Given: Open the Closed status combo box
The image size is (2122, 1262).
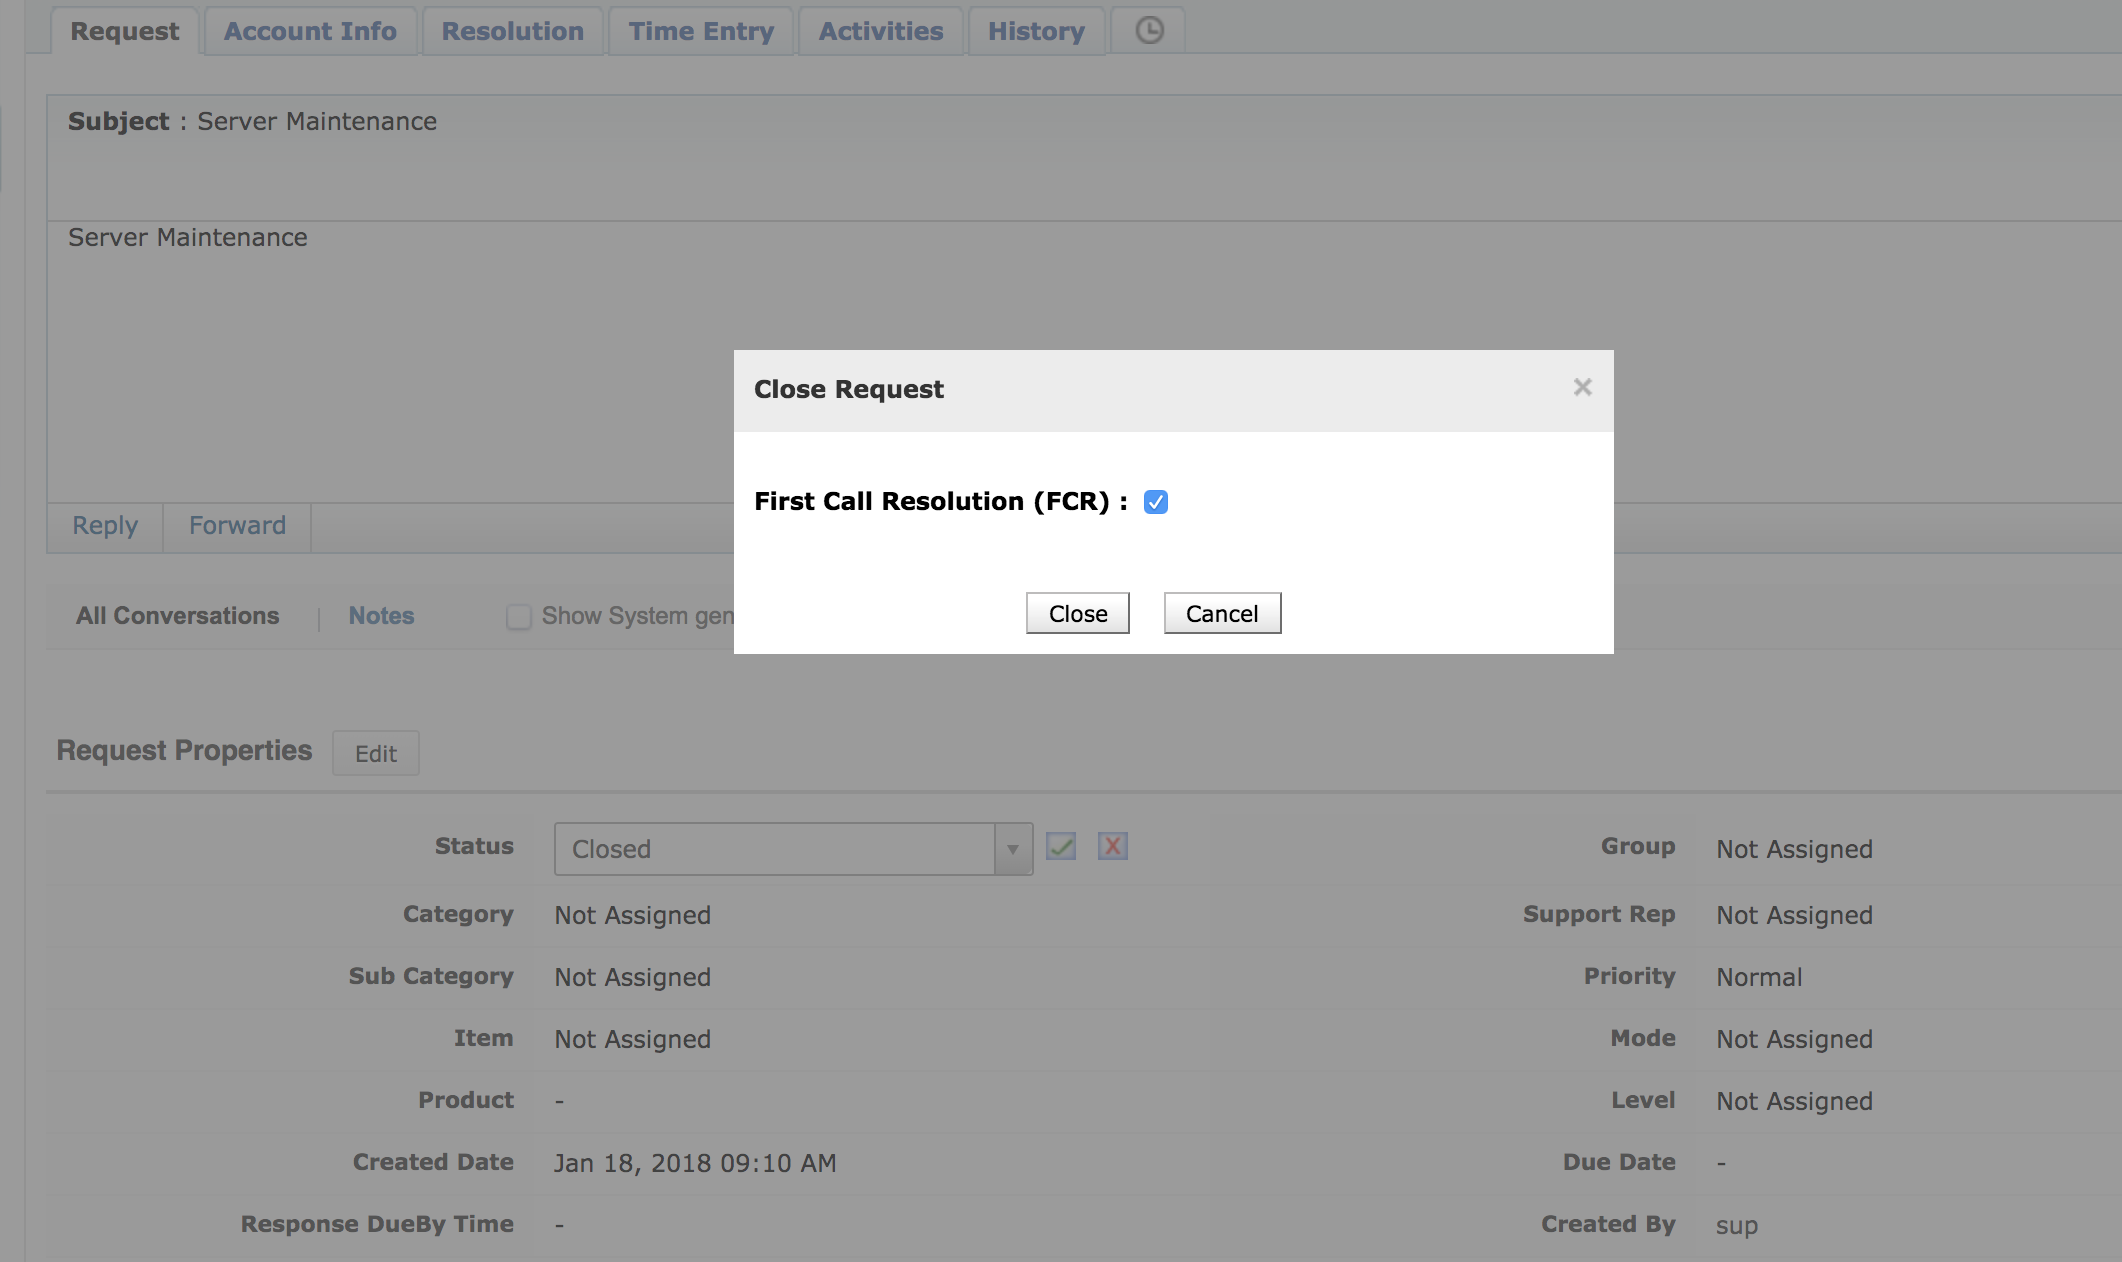Looking at the screenshot, I should point(780,848).
